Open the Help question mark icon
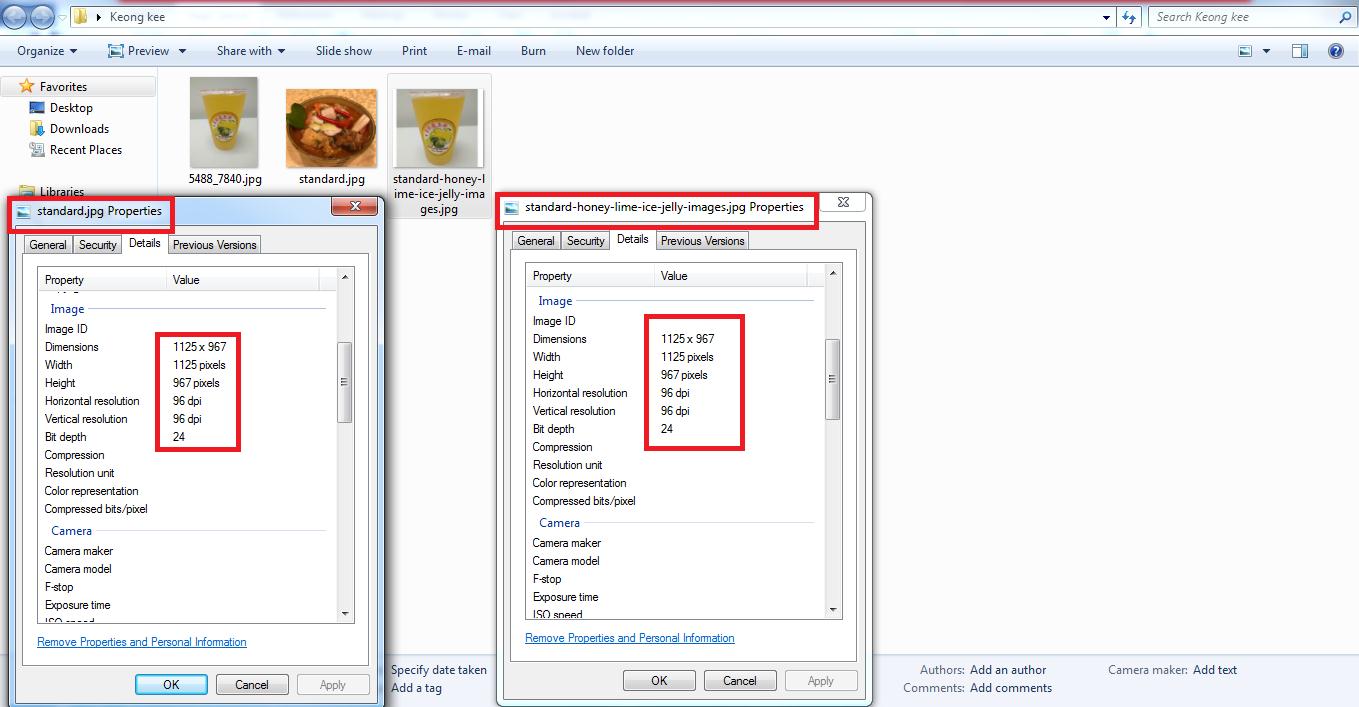The height and width of the screenshot is (707, 1359). (x=1335, y=51)
